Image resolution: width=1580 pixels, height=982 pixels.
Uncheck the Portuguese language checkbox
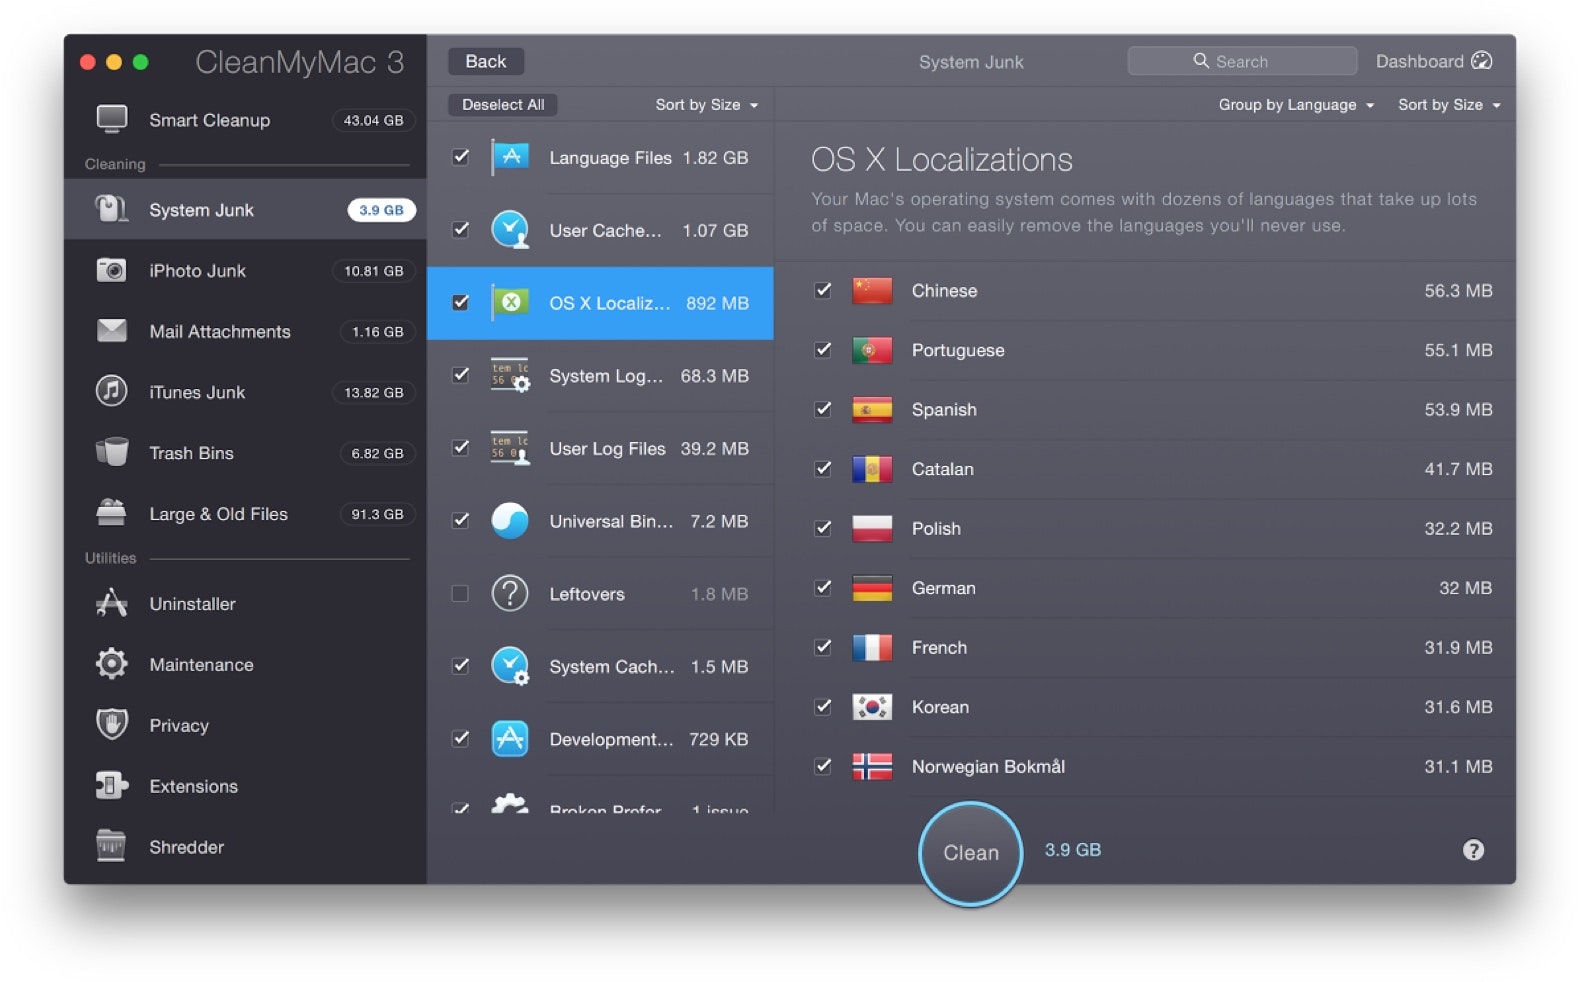tap(823, 350)
